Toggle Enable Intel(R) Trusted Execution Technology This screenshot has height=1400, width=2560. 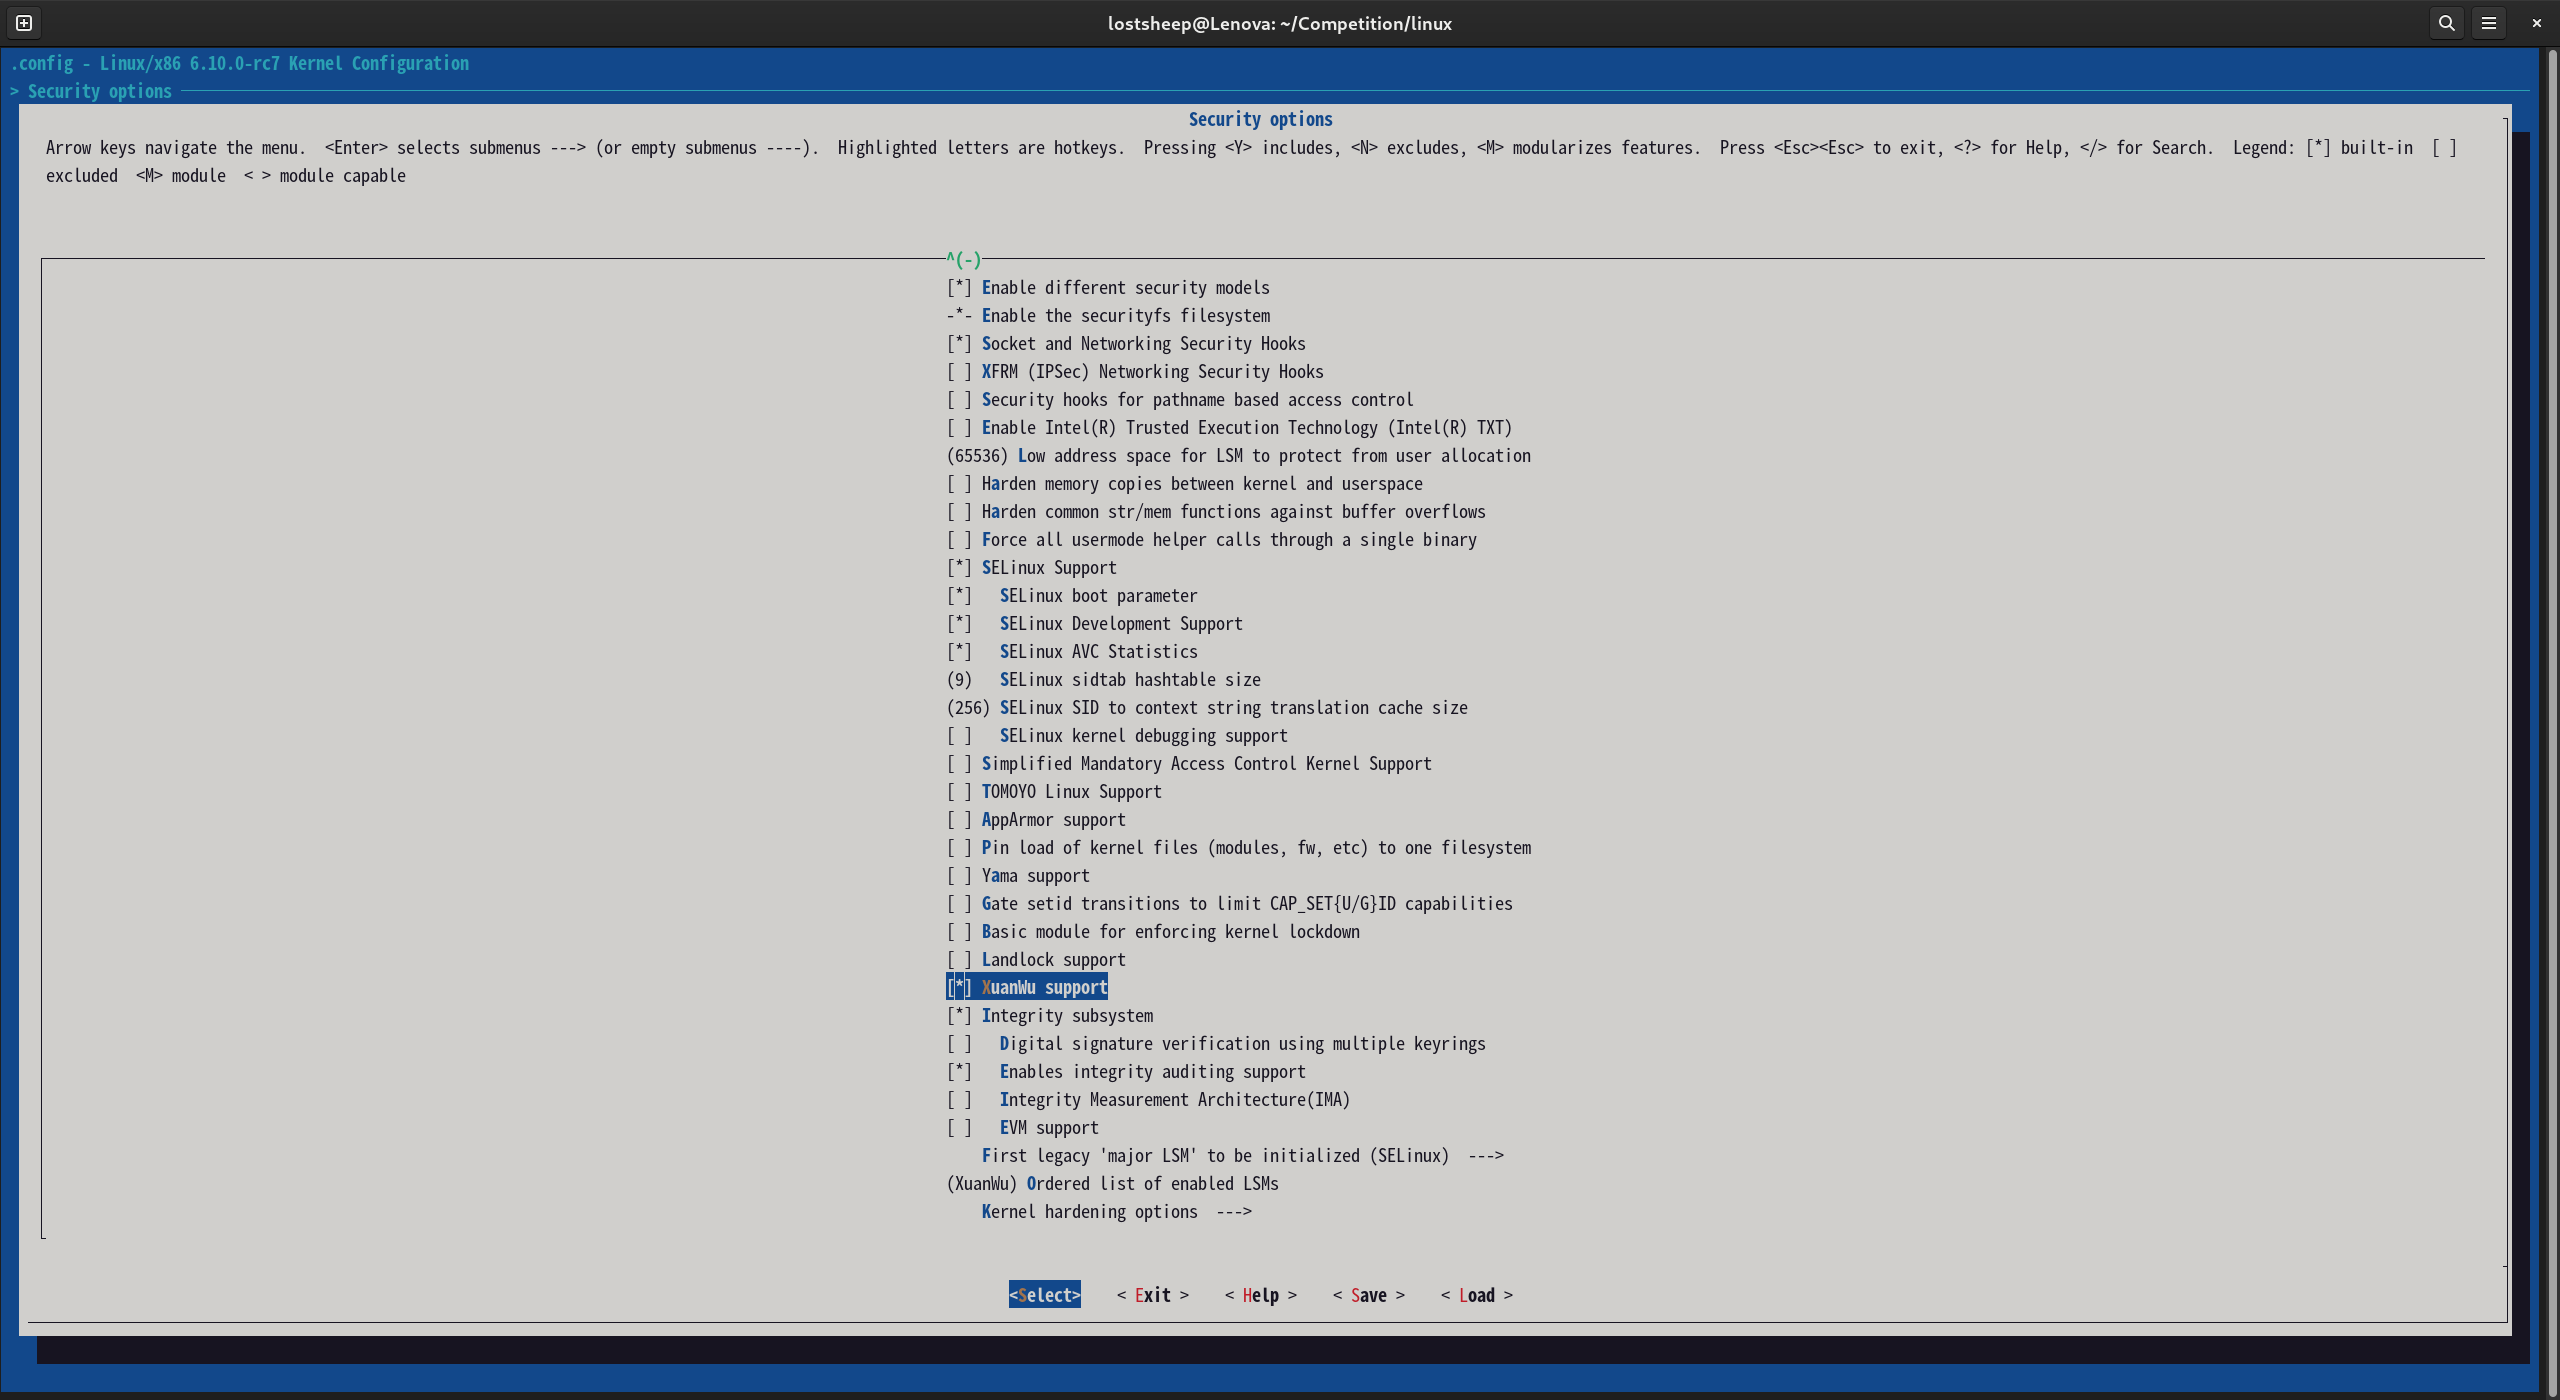[1229, 428]
